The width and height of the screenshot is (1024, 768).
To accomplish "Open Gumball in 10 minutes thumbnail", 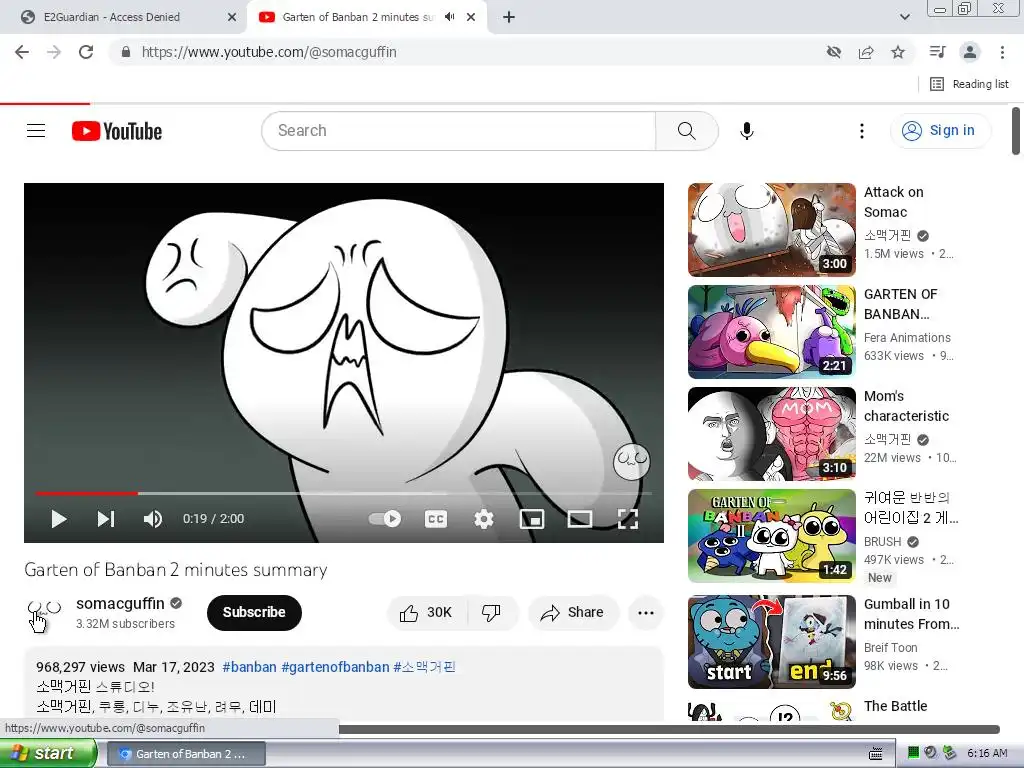I will coord(771,641).
